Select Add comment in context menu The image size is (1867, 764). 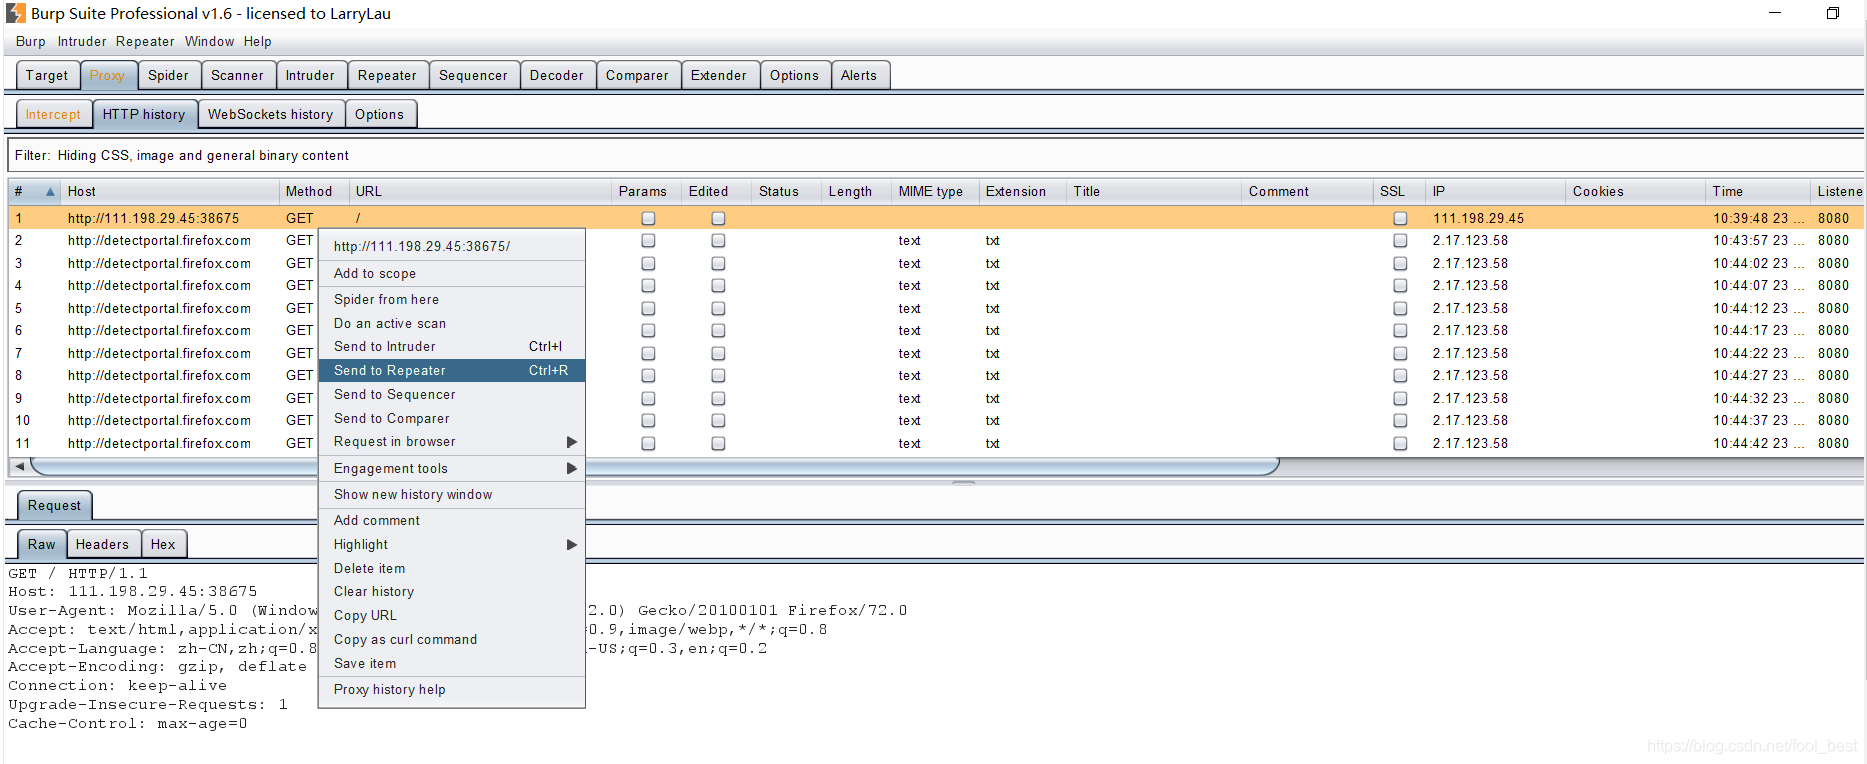[452, 521]
